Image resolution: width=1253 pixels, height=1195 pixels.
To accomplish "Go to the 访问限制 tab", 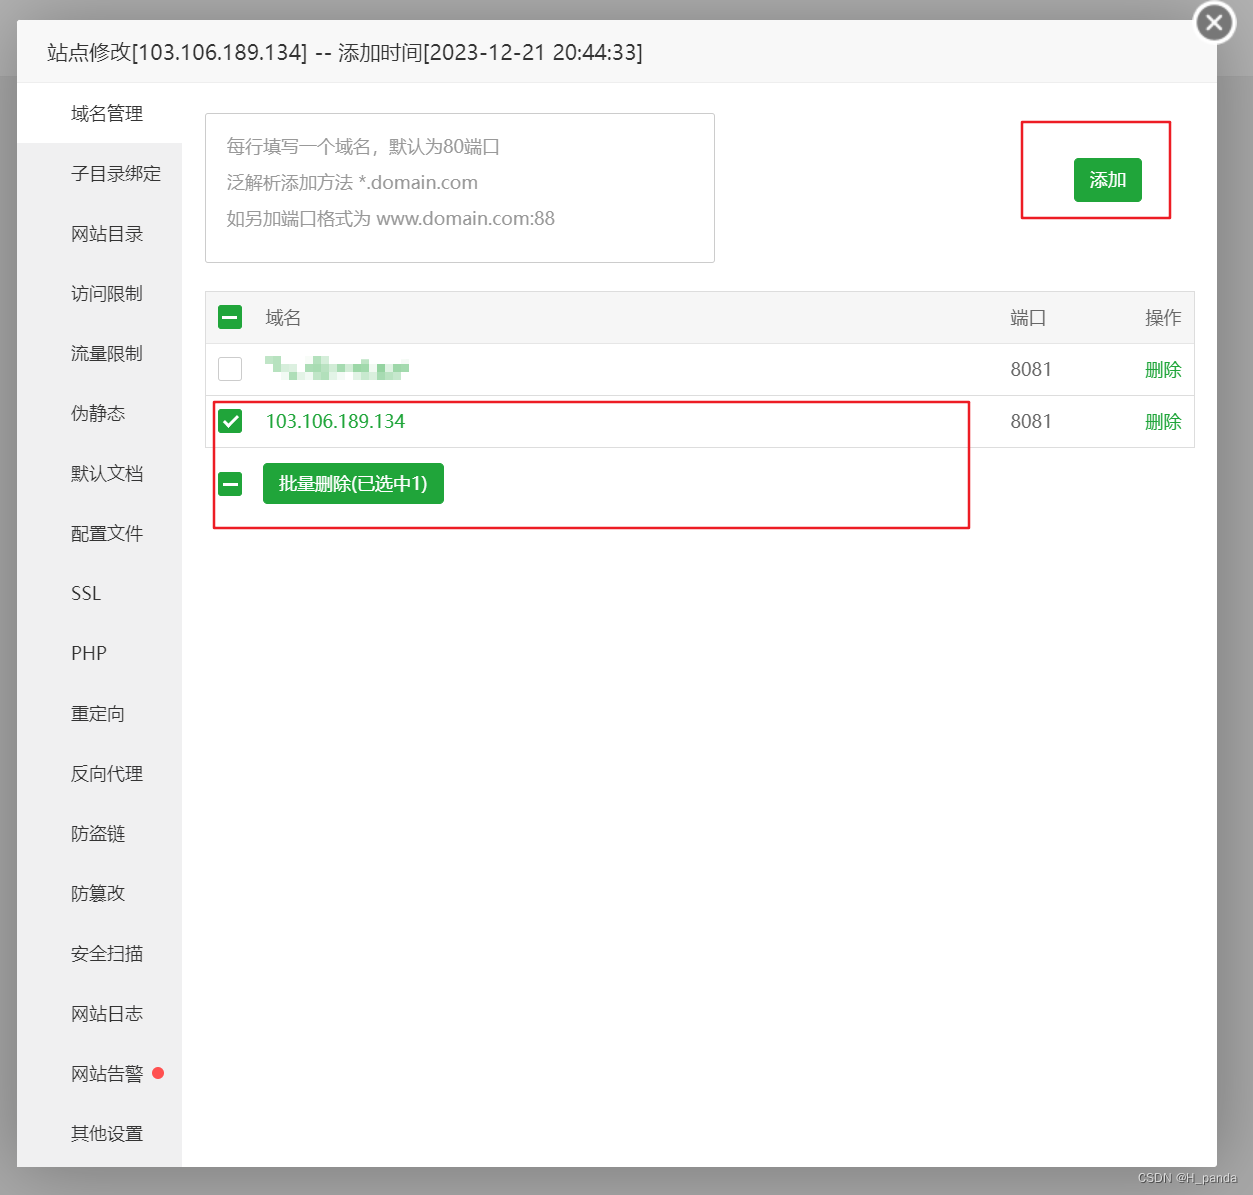I will [99, 293].
